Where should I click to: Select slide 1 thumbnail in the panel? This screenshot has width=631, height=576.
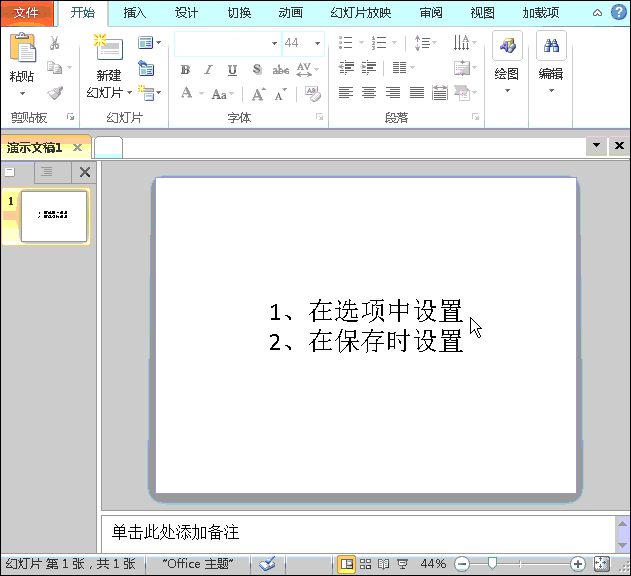click(x=54, y=215)
